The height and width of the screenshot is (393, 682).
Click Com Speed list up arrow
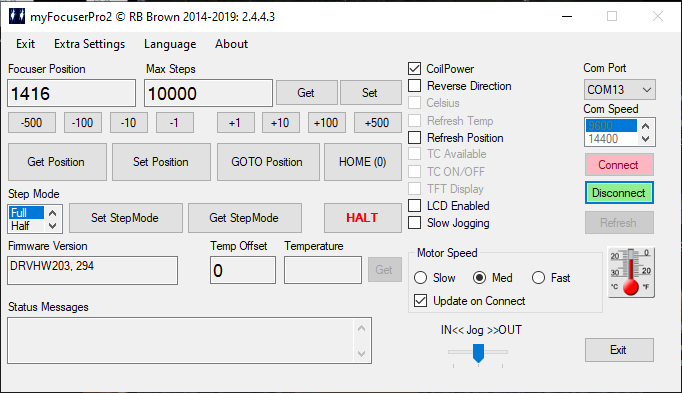[646, 126]
